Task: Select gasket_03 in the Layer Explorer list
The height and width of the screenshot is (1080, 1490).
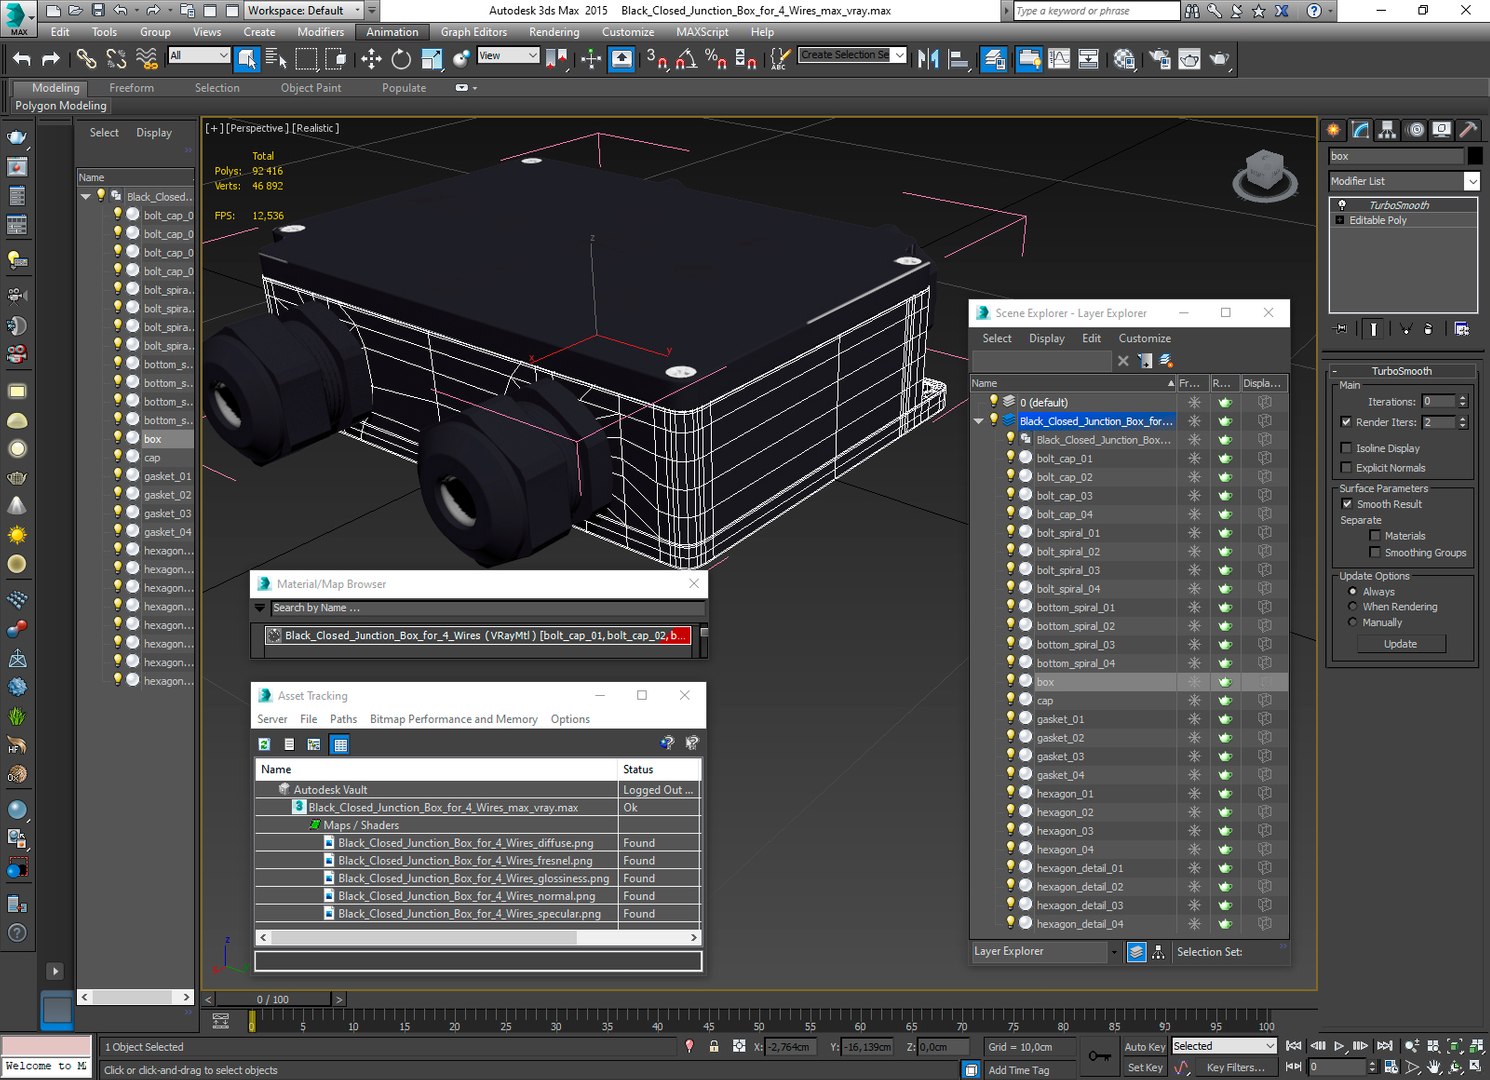Action: click(1060, 756)
